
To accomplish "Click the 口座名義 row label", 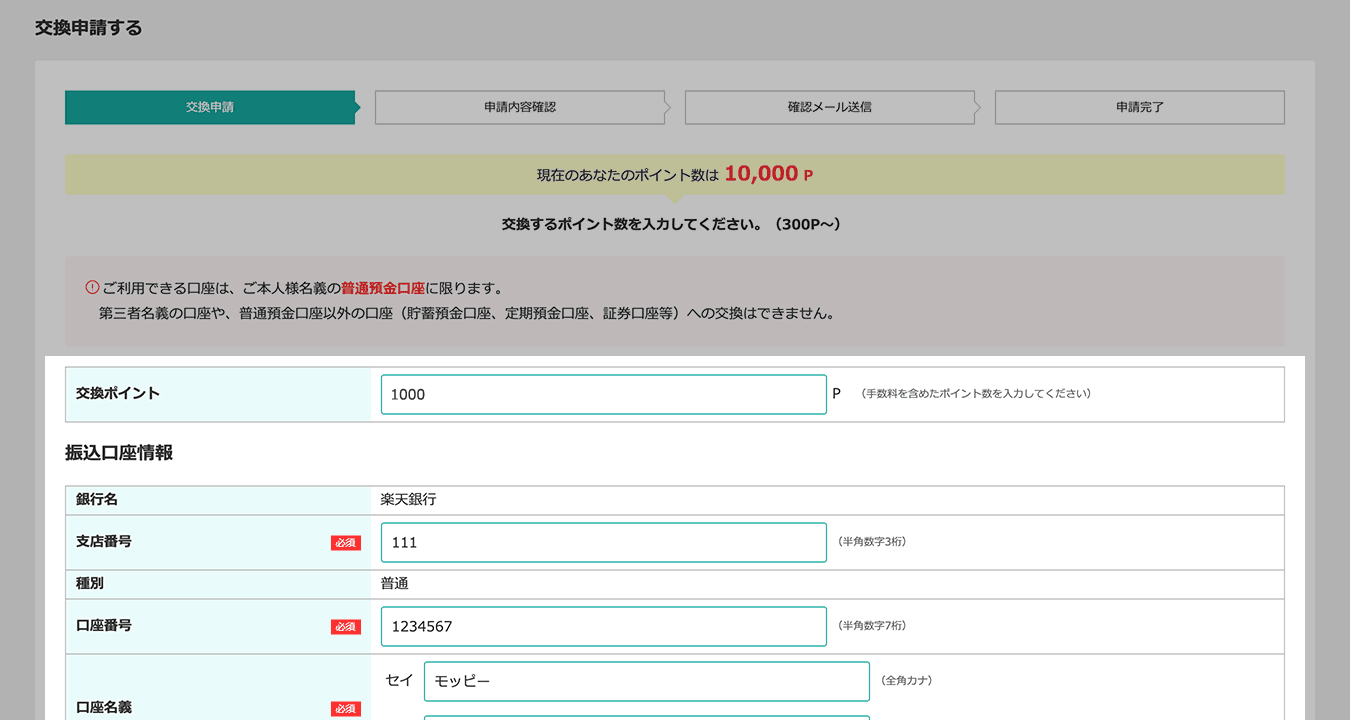I will [104, 708].
